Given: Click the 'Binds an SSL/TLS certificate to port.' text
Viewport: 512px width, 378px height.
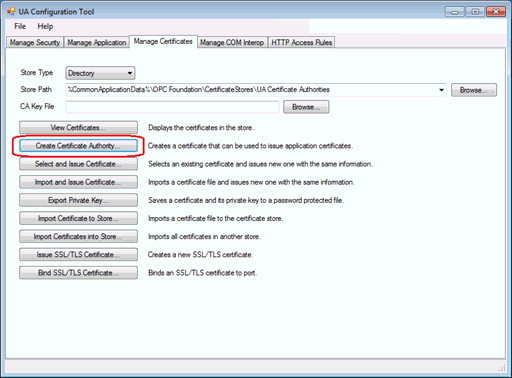Looking at the screenshot, I should tap(203, 273).
